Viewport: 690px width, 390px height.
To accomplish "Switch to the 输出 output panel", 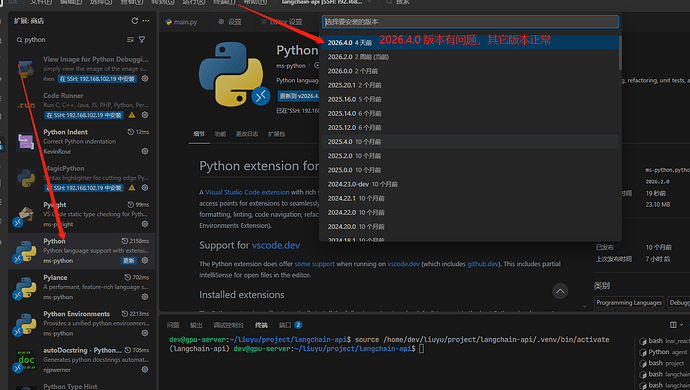I will click(x=196, y=325).
